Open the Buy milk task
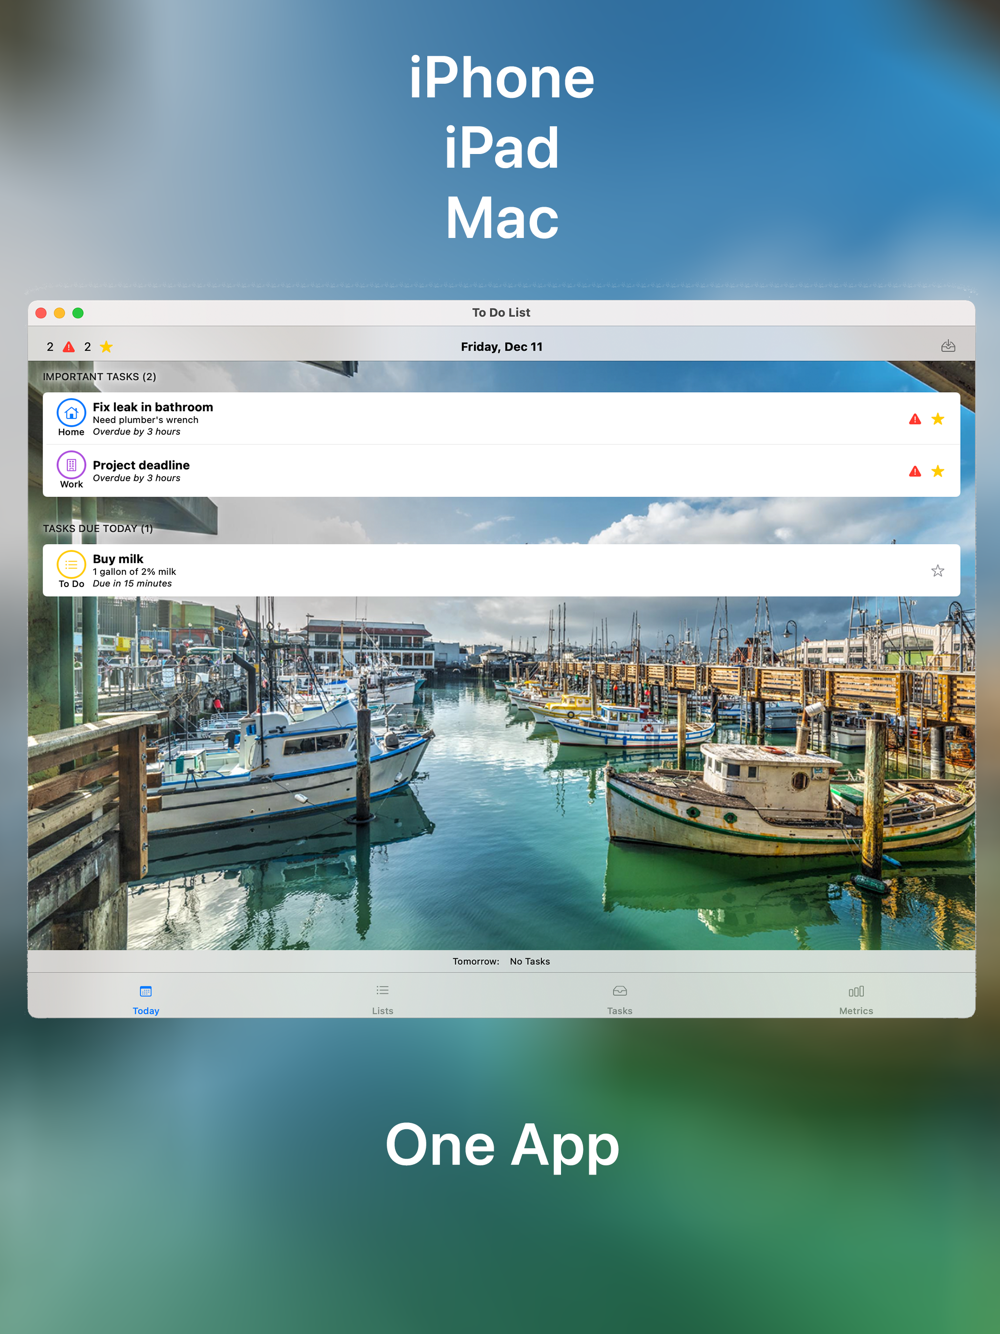Screen dimensions: 1000x1334 coord(501,570)
